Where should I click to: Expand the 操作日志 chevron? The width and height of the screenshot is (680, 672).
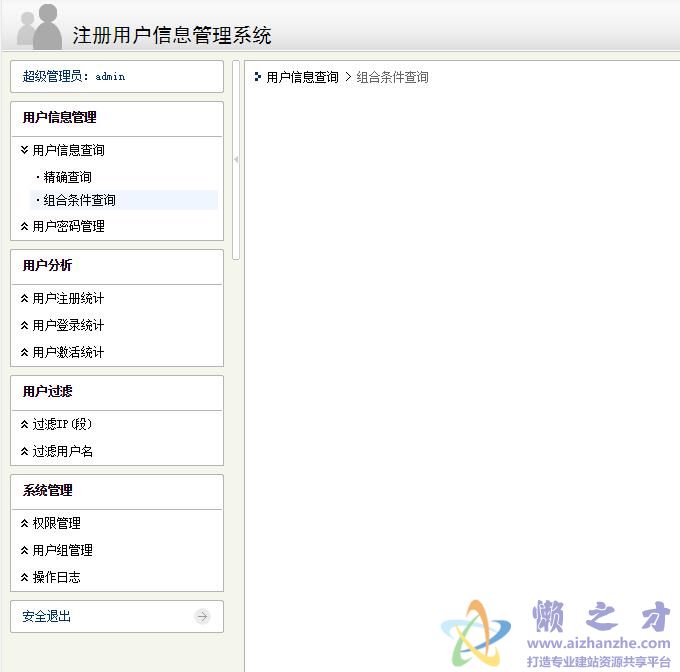pyautogui.click(x=24, y=577)
